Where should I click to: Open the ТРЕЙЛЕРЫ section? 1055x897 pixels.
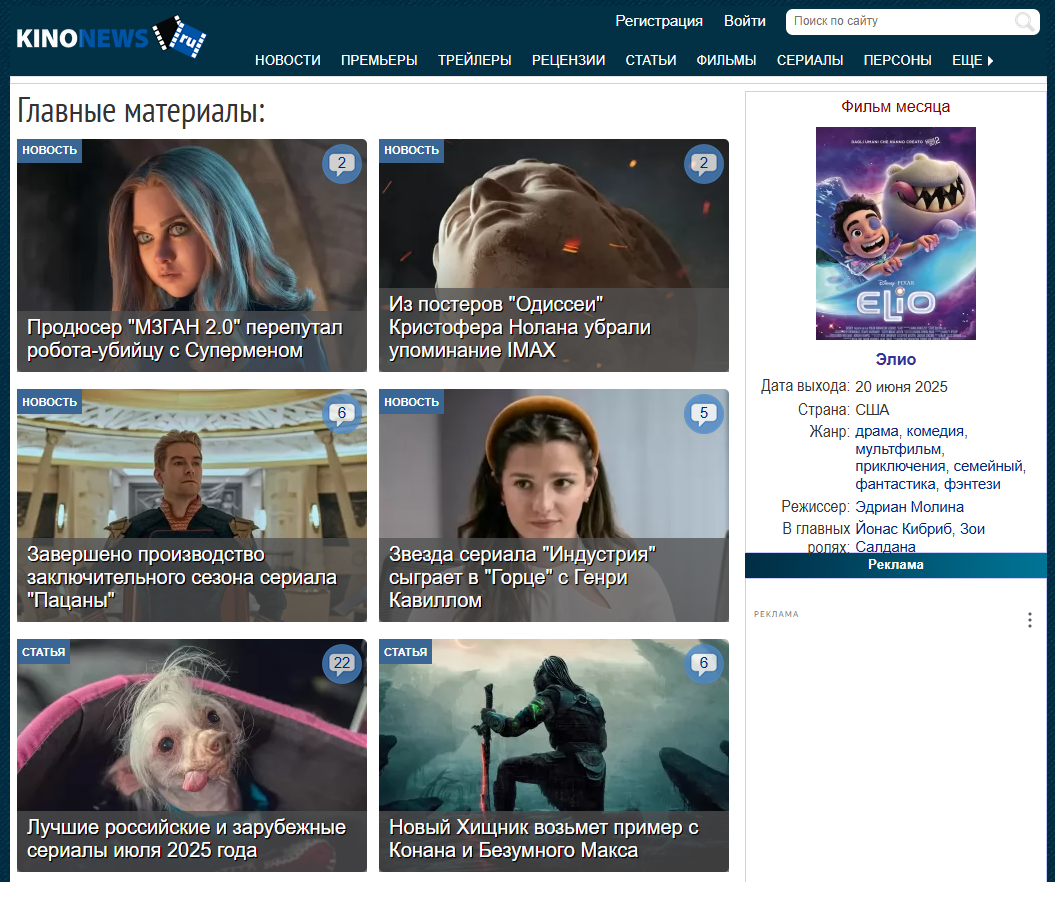[474, 61]
